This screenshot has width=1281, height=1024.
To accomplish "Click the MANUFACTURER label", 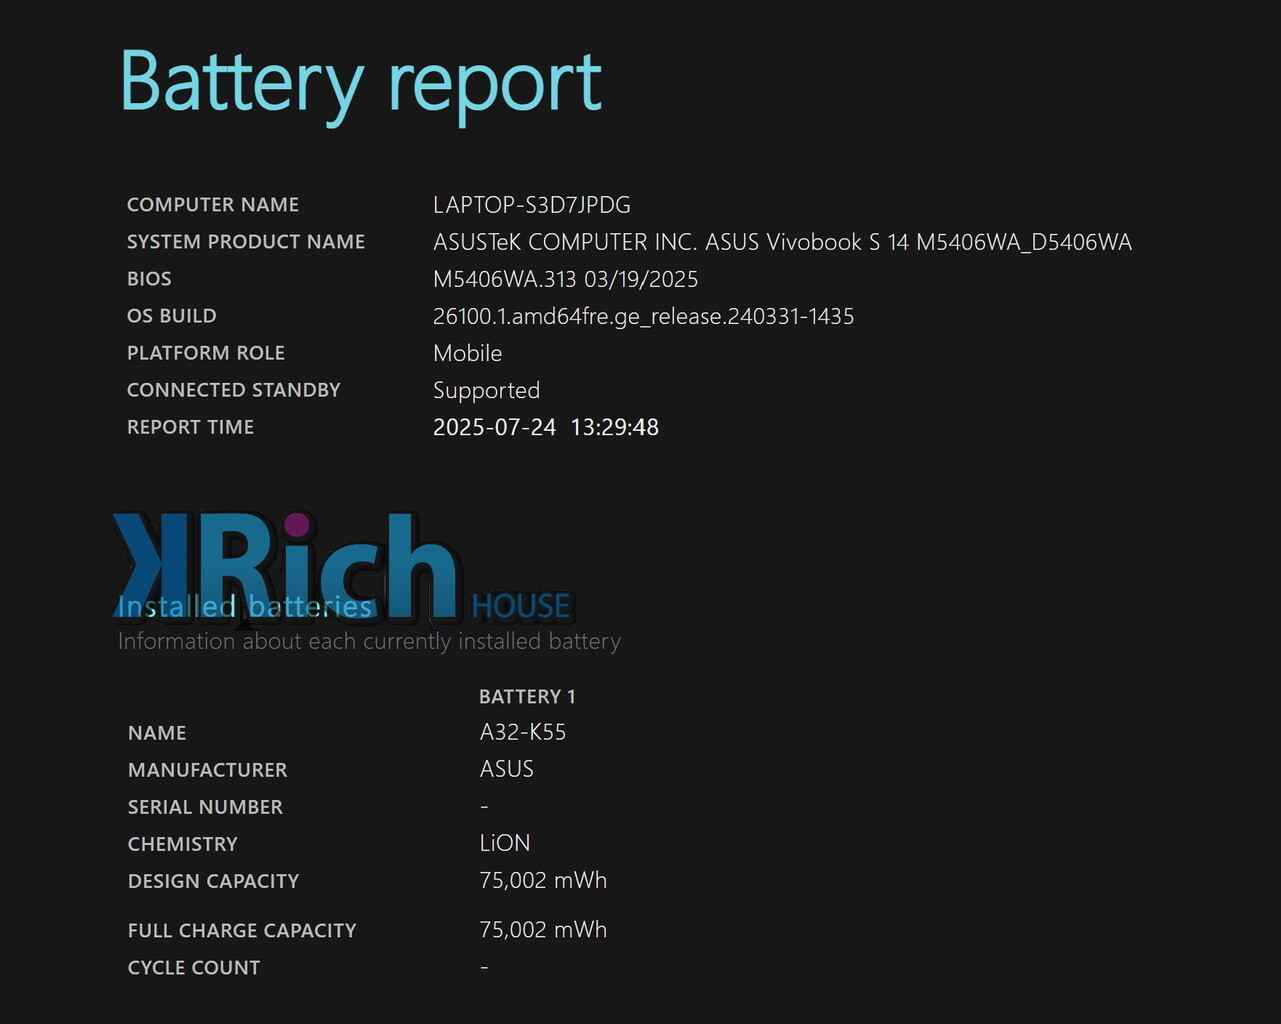I will click(208, 770).
